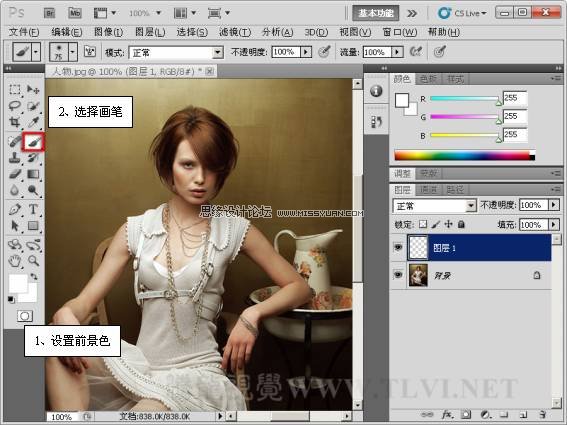Select the Quick Selection tool
567x425 pixels.
[x=33, y=106]
